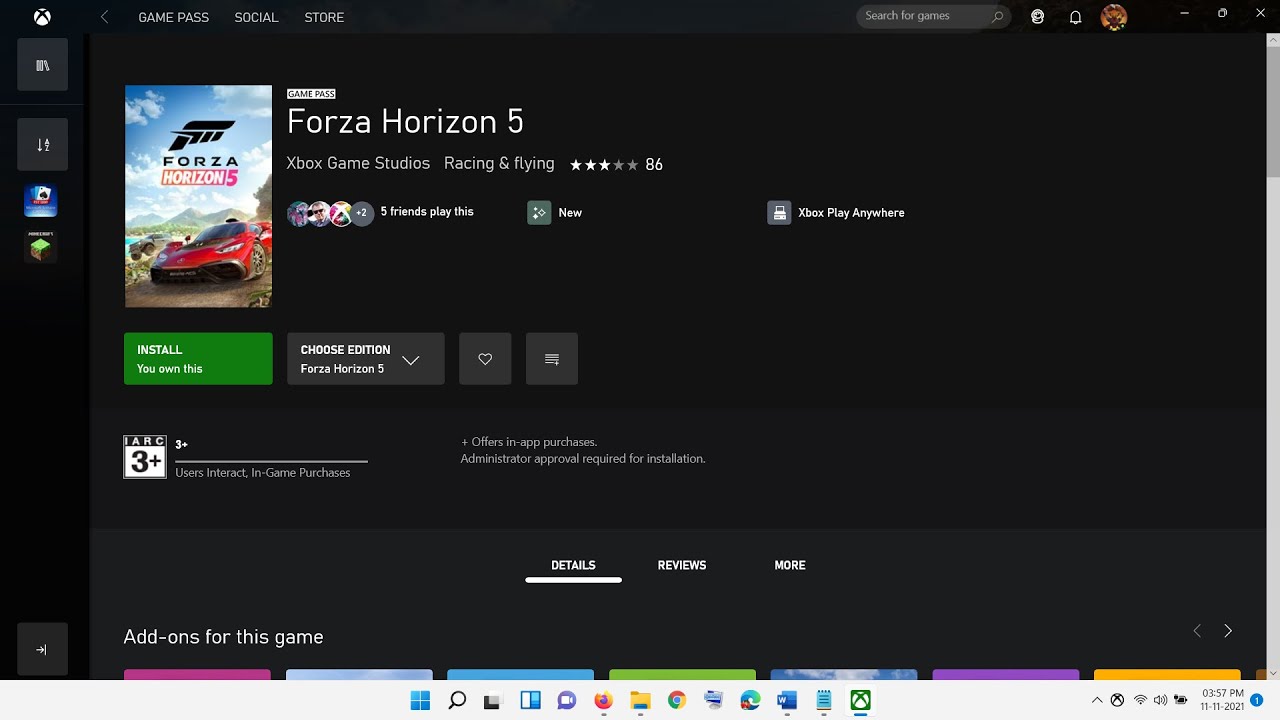Open Google Chrome from the taskbar
The height and width of the screenshot is (720, 1280).
pyautogui.click(x=677, y=700)
